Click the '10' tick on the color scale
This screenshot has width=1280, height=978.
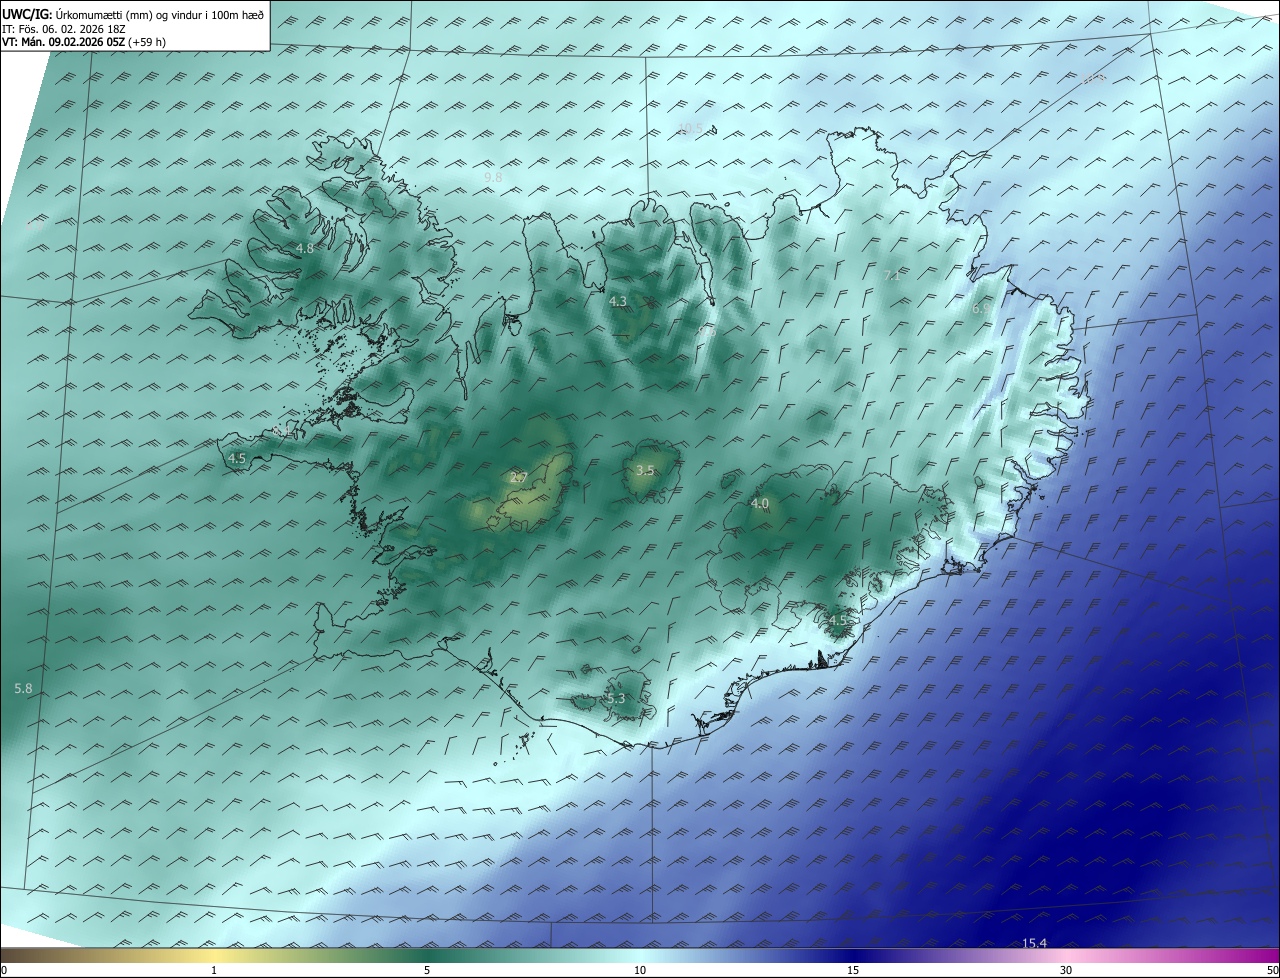click(x=640, y=970)
